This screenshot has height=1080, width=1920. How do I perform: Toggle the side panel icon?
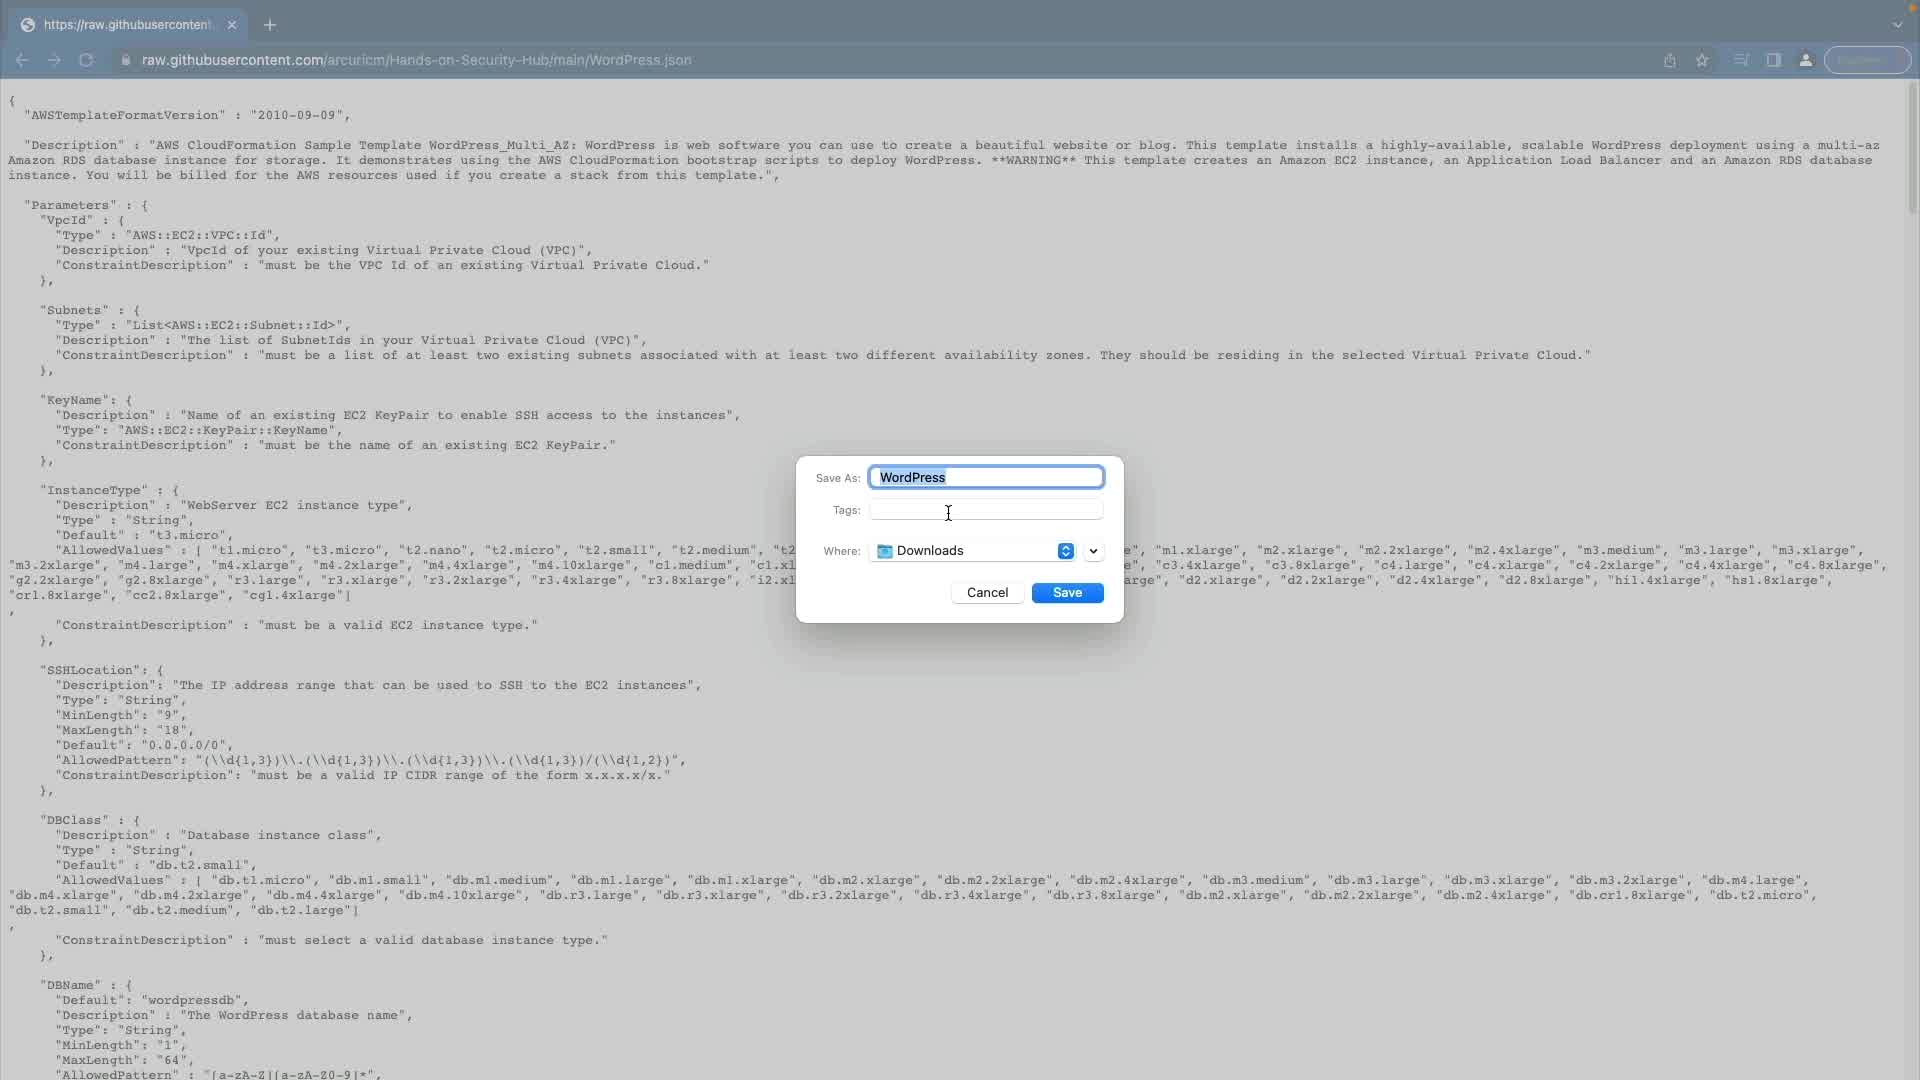(1774, 60)
